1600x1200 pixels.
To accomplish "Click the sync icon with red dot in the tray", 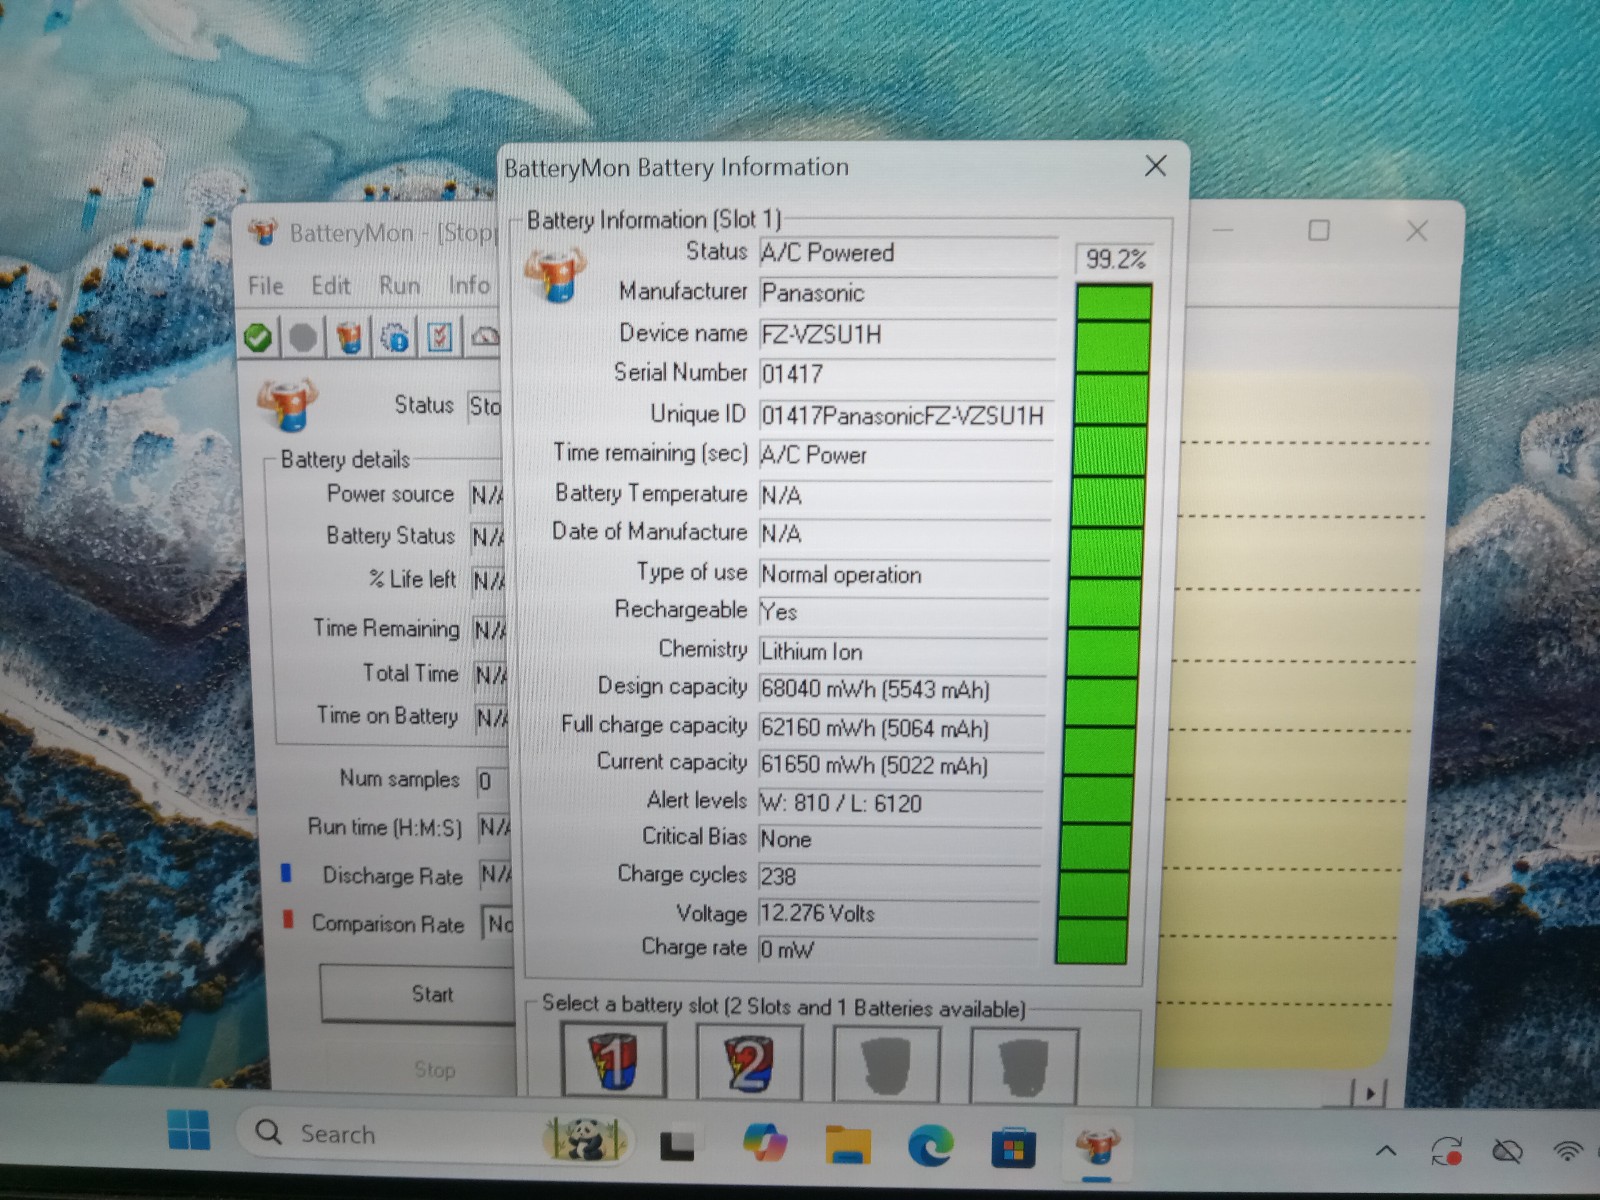I will click(1448, 1152).
